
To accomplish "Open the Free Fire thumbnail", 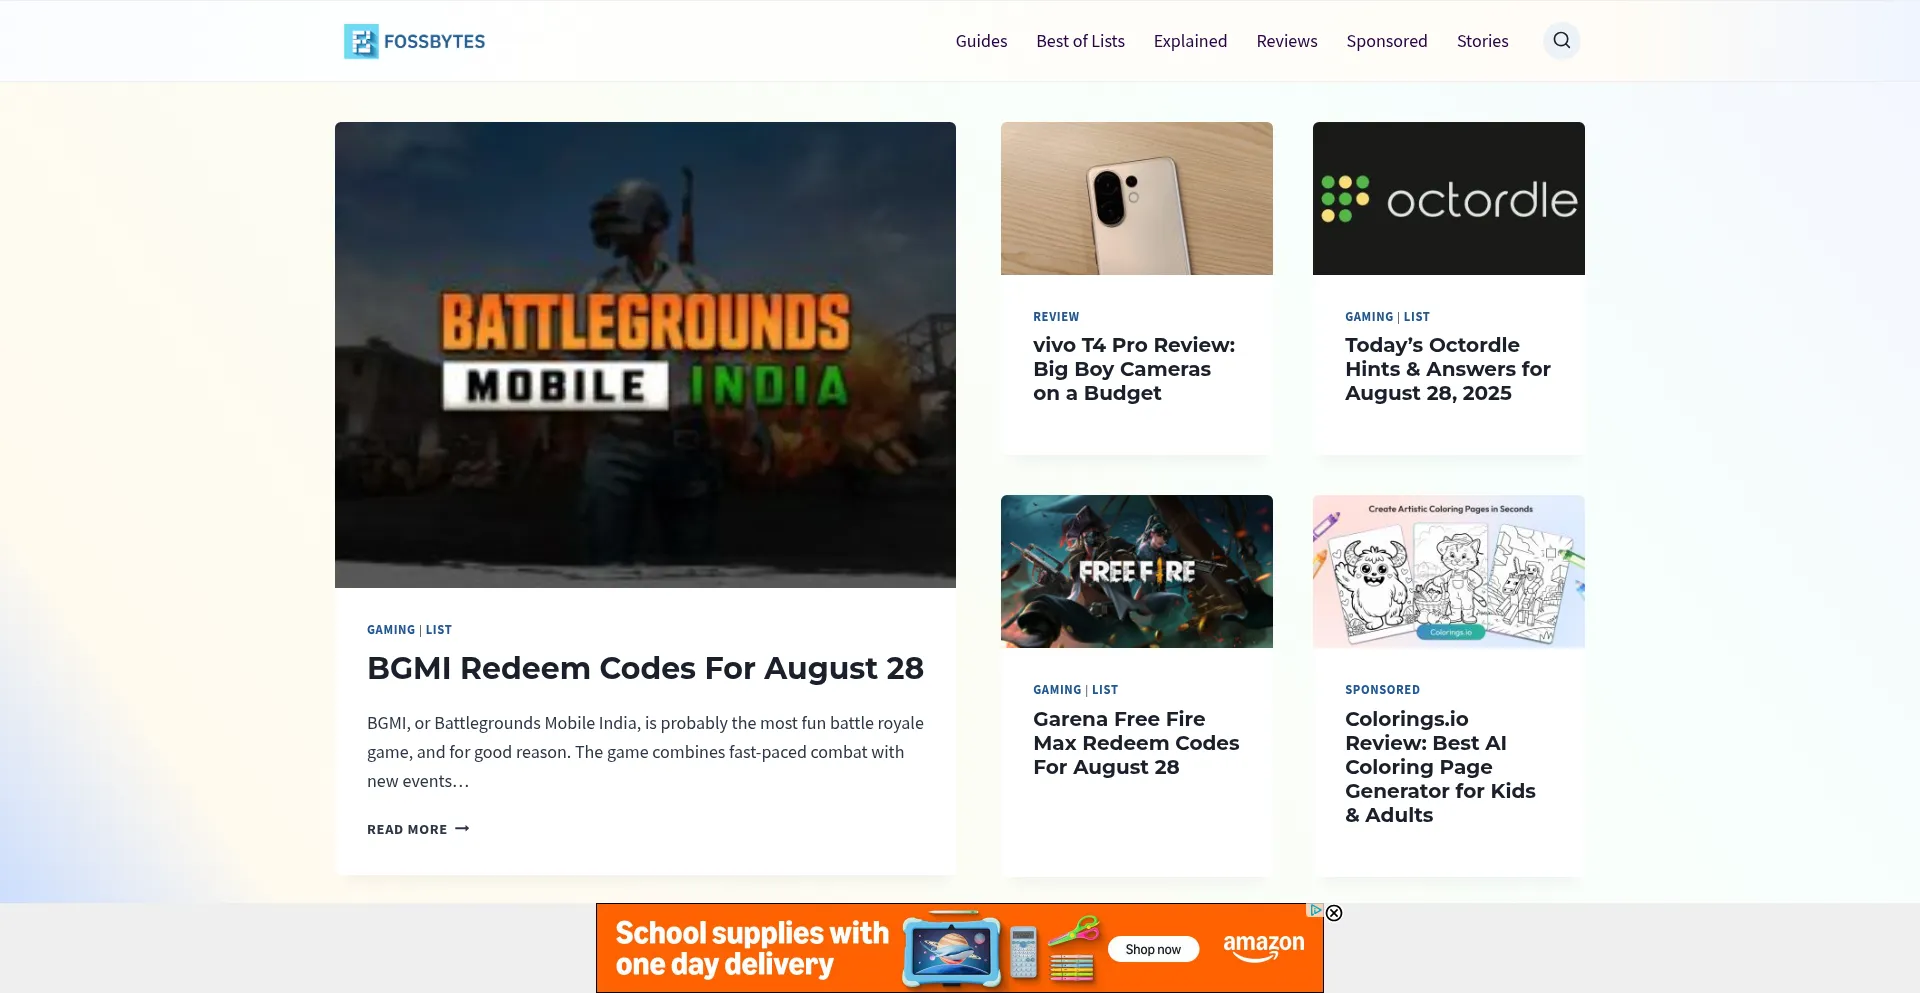I will click(x=1136, y=571).
